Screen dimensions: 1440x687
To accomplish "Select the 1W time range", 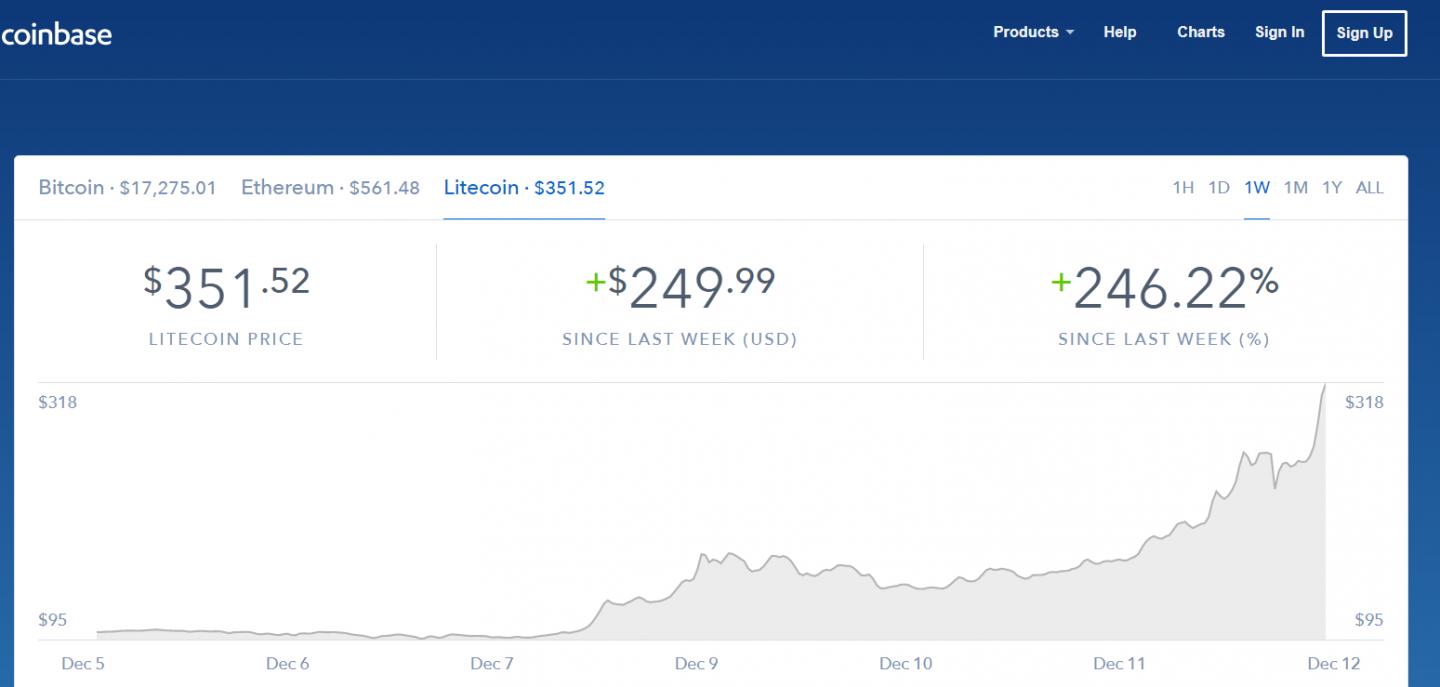I will click(x=1257, y=188).
